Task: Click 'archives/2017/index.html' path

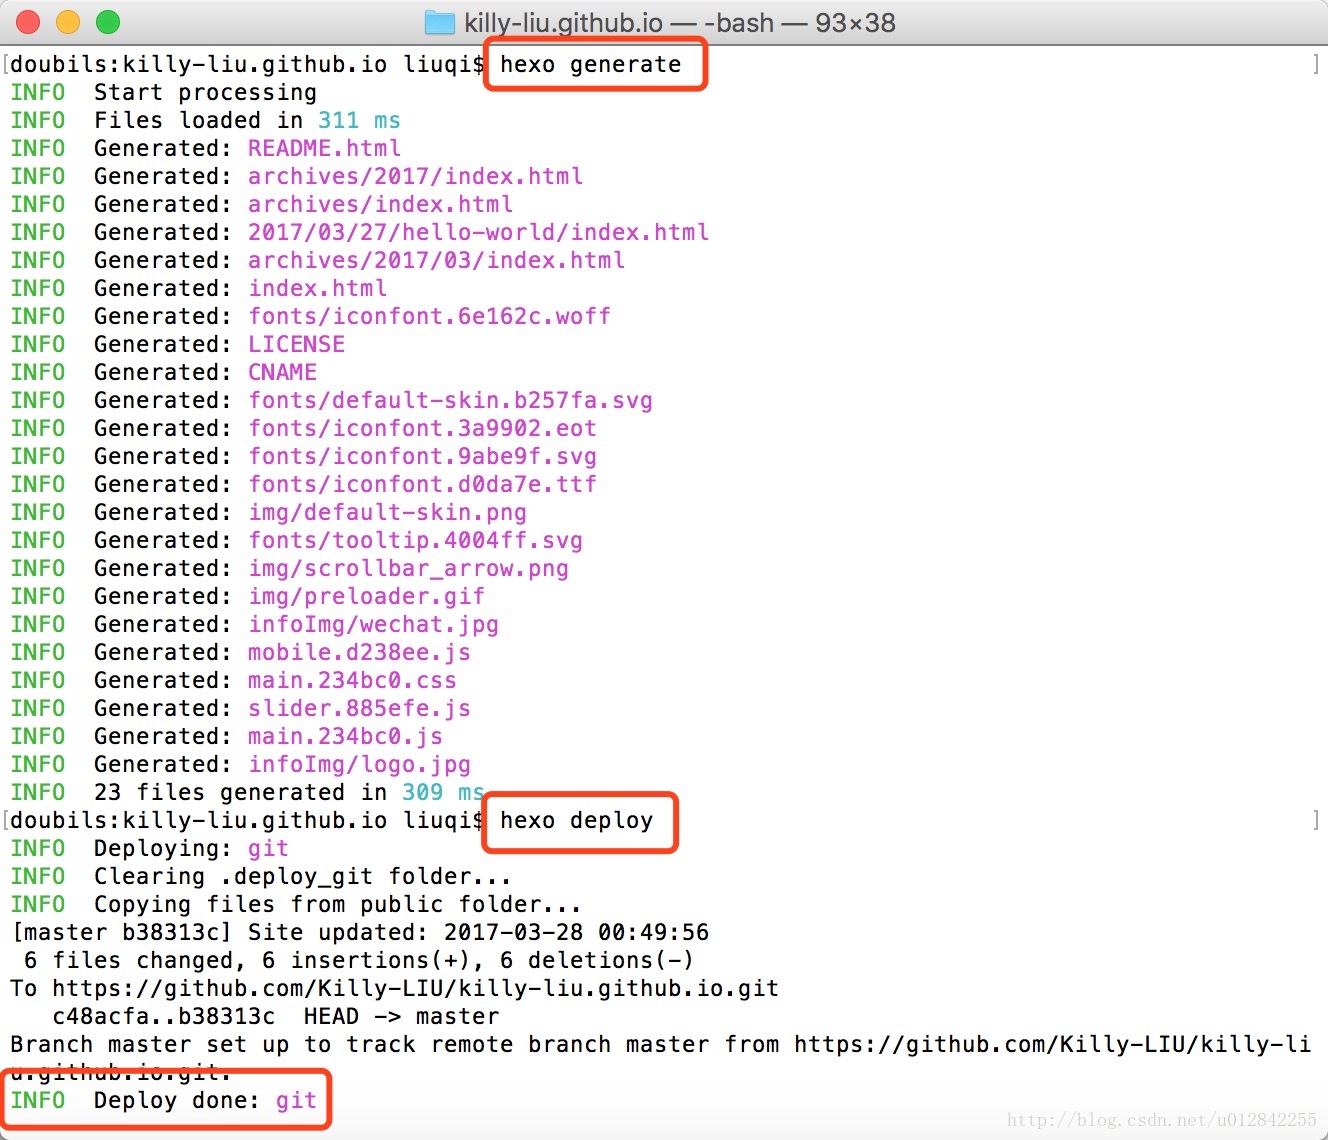Action: point(416,177)
